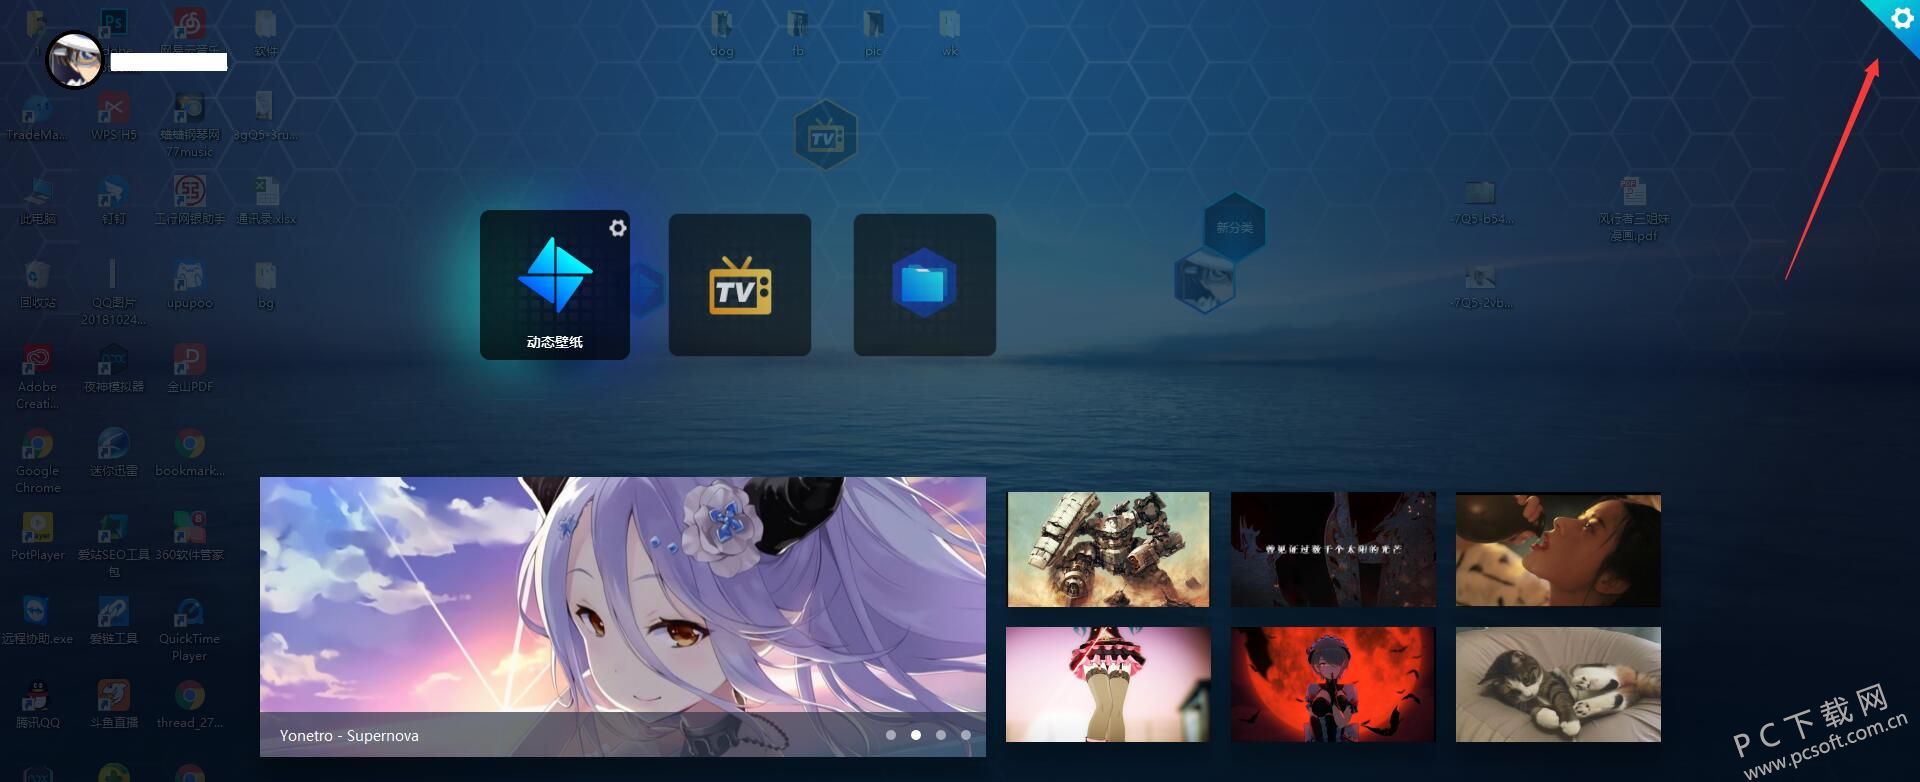Click the gear icon on 动态壁纸 tile
Image resolution: width=1920 pixels, height=782 pixels.
coord(618,228)
